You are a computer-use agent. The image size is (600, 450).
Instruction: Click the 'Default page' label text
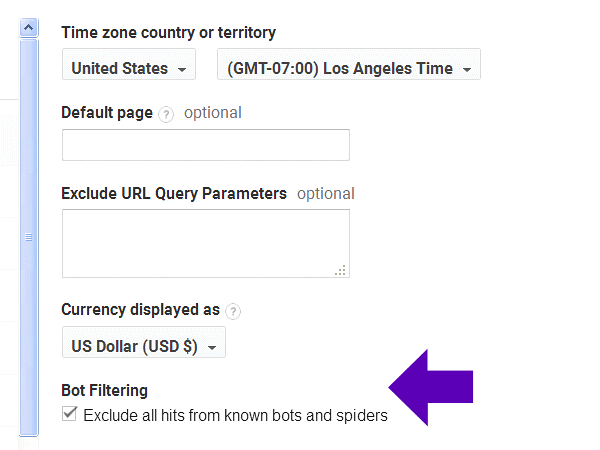(x=107, y=113)
